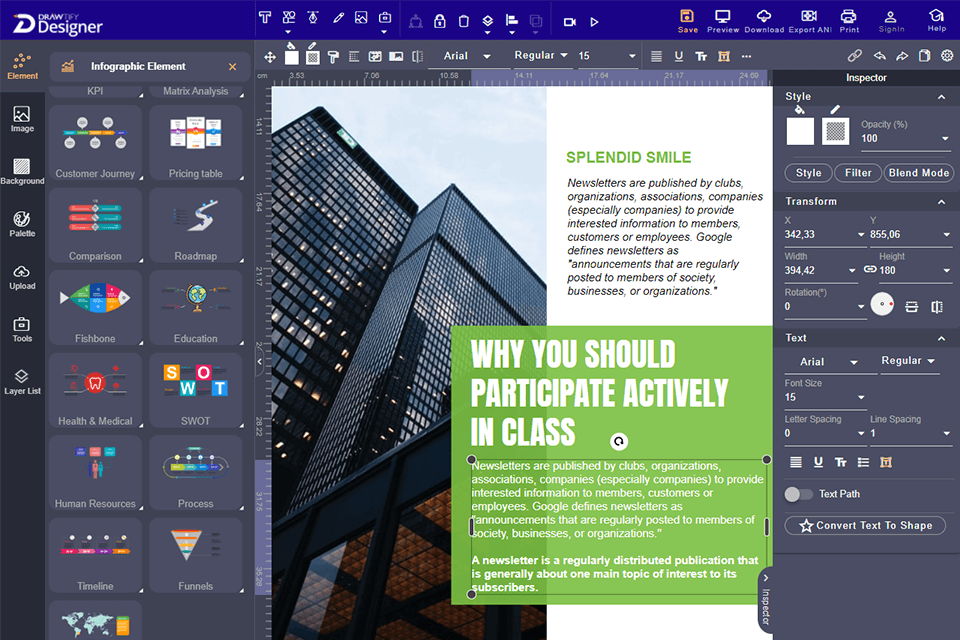
Task: Click the Convert Text To Shape button
Action: coord(865,526)
